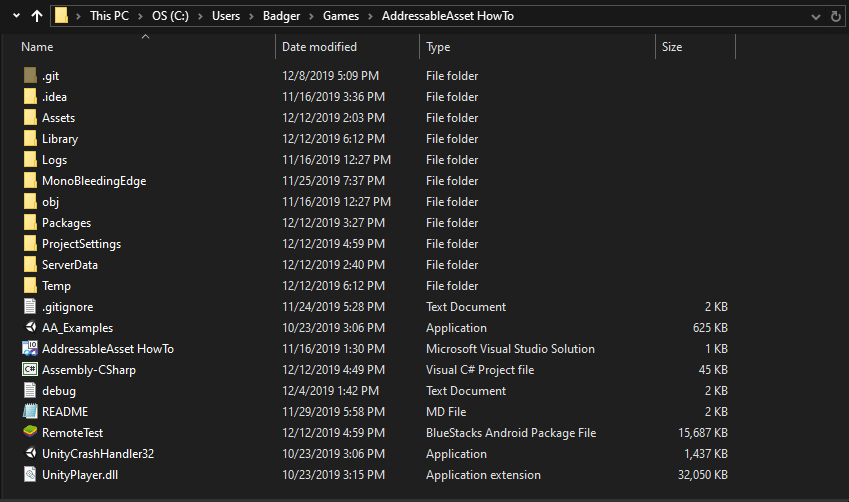The width and height of the screenshot is (849, 502).
Task: Click the 'Assembly-CSharp' file name
Action: (89, 370)
